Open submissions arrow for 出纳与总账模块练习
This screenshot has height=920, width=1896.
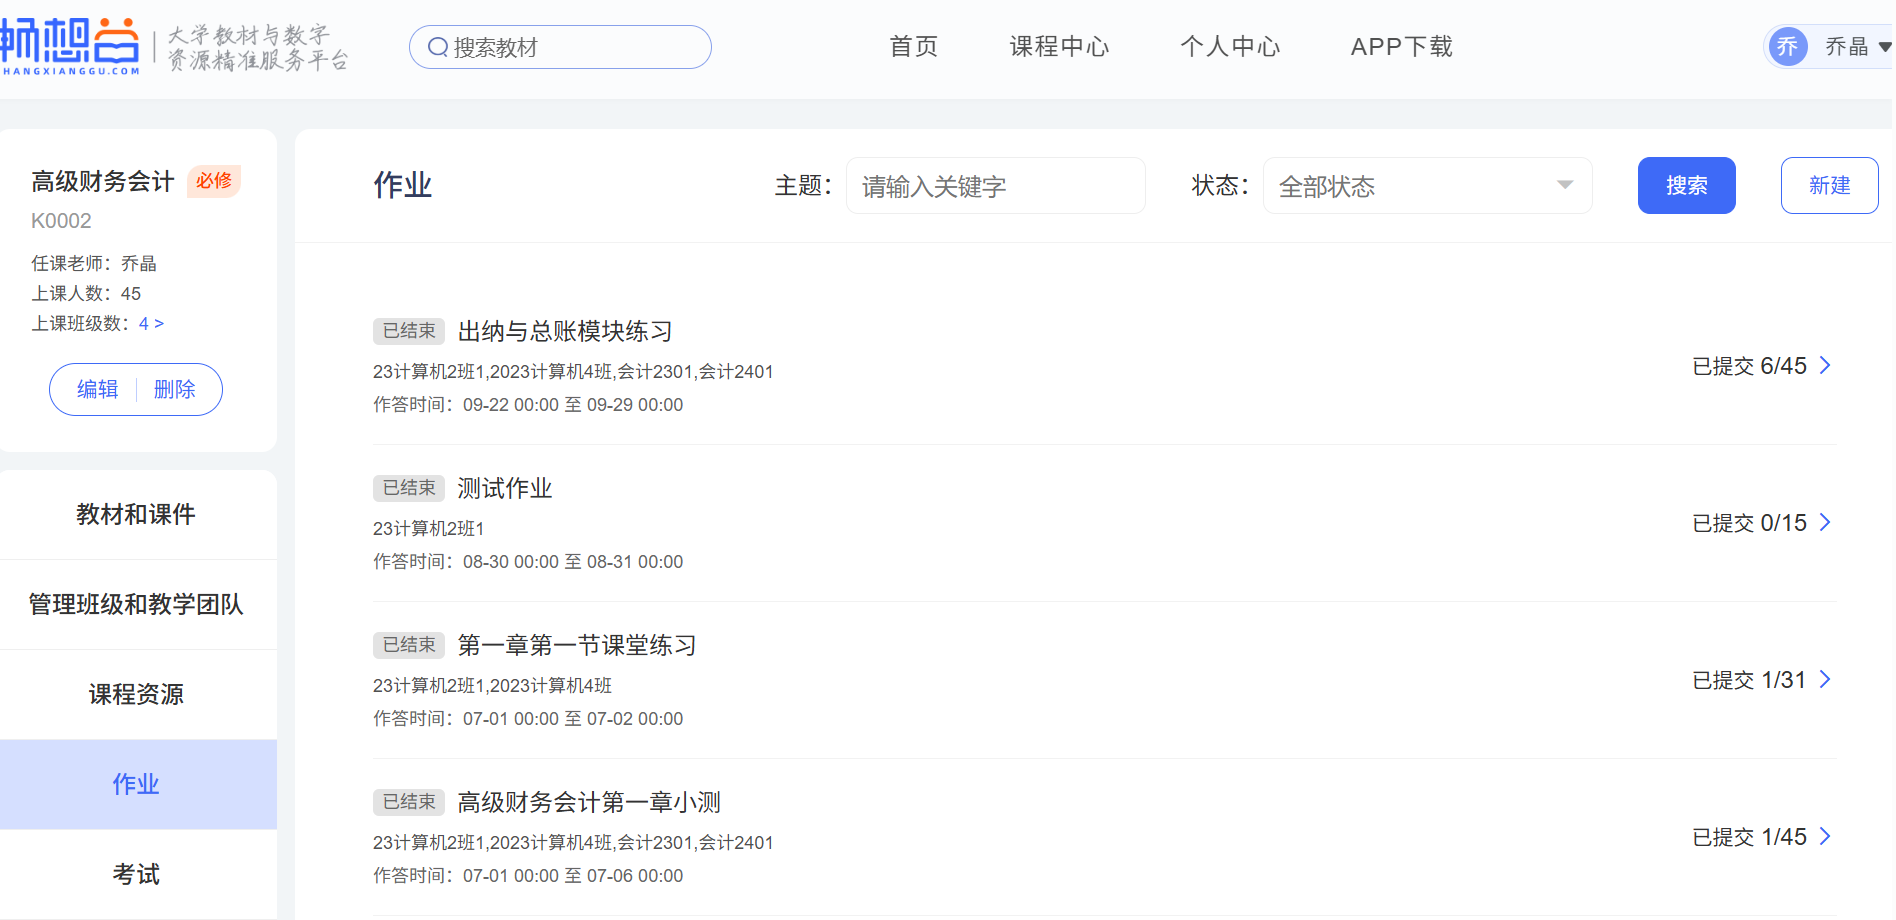[x=1825, y=366]
